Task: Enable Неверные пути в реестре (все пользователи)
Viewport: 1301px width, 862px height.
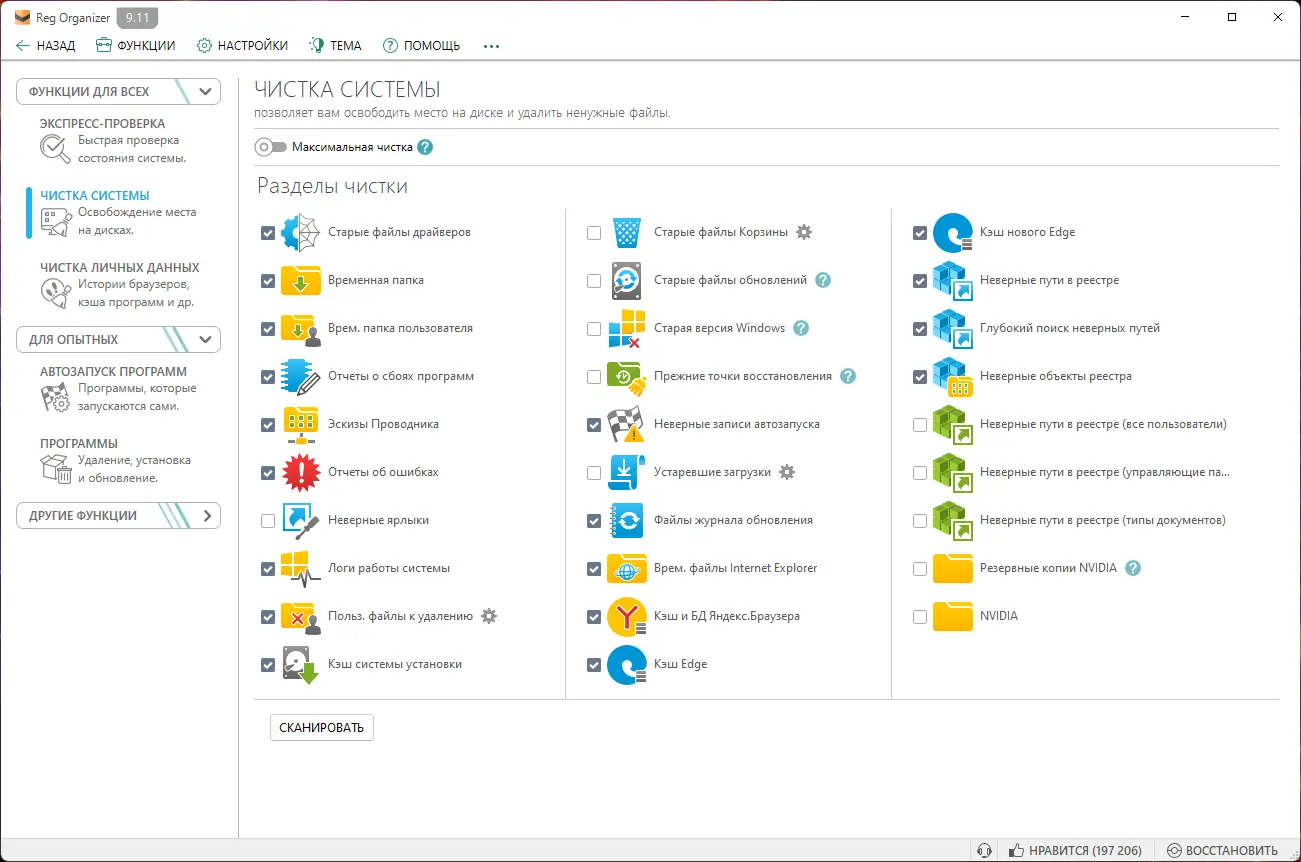Action: coord(920,425)
